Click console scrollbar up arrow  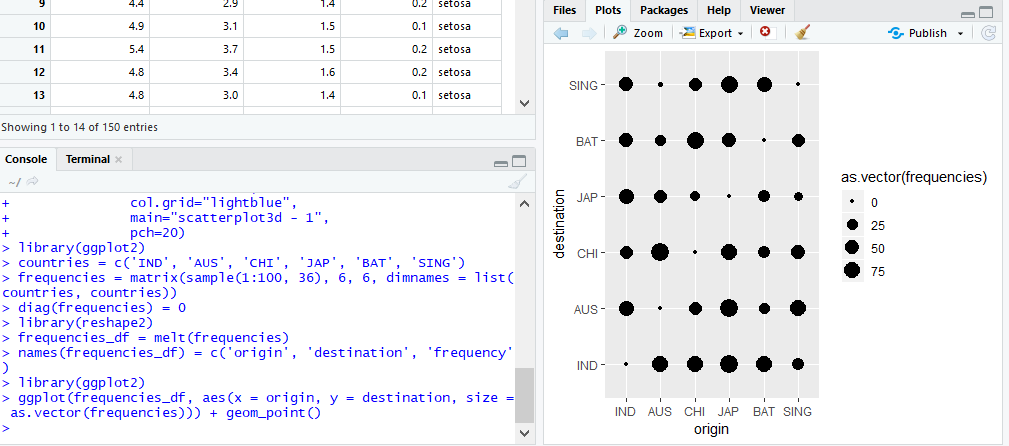(524, 204)
